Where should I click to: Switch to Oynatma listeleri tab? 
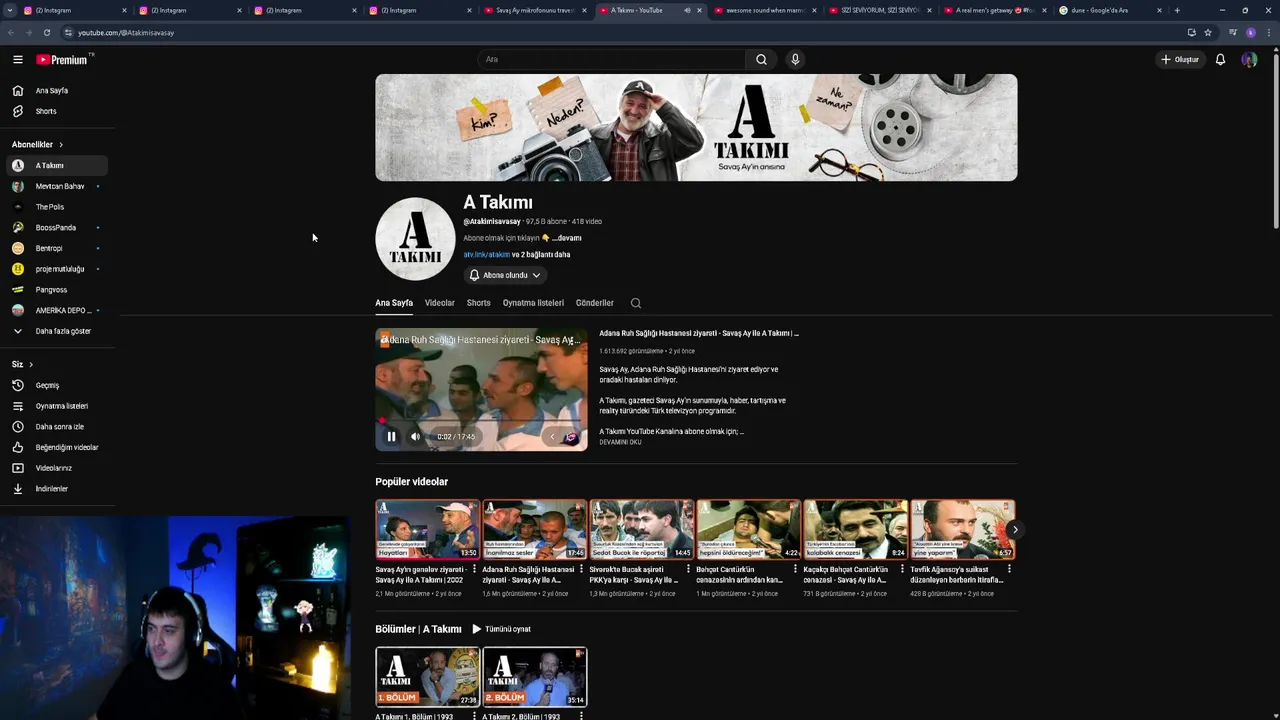pyautogui.click(x=533, y=303)
